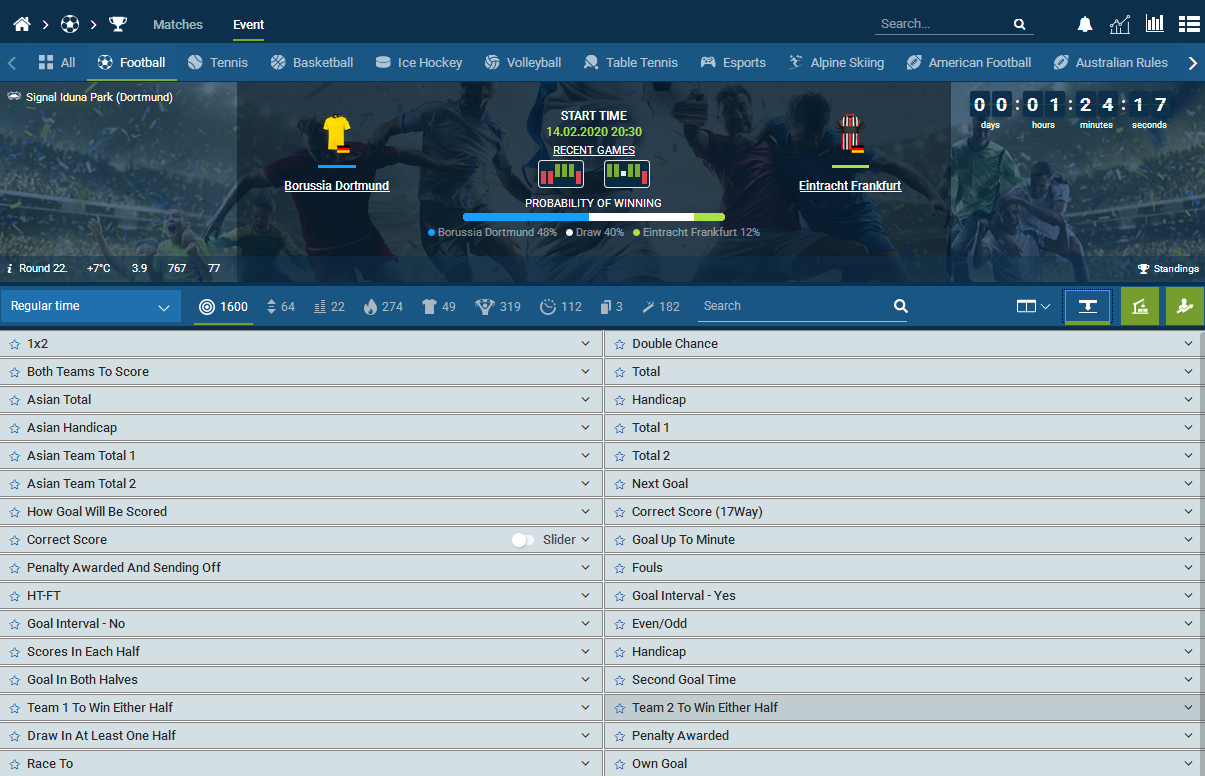Favorite the Fouls market star
This screenshot has width=1205, height=776.
pos(620,568)
